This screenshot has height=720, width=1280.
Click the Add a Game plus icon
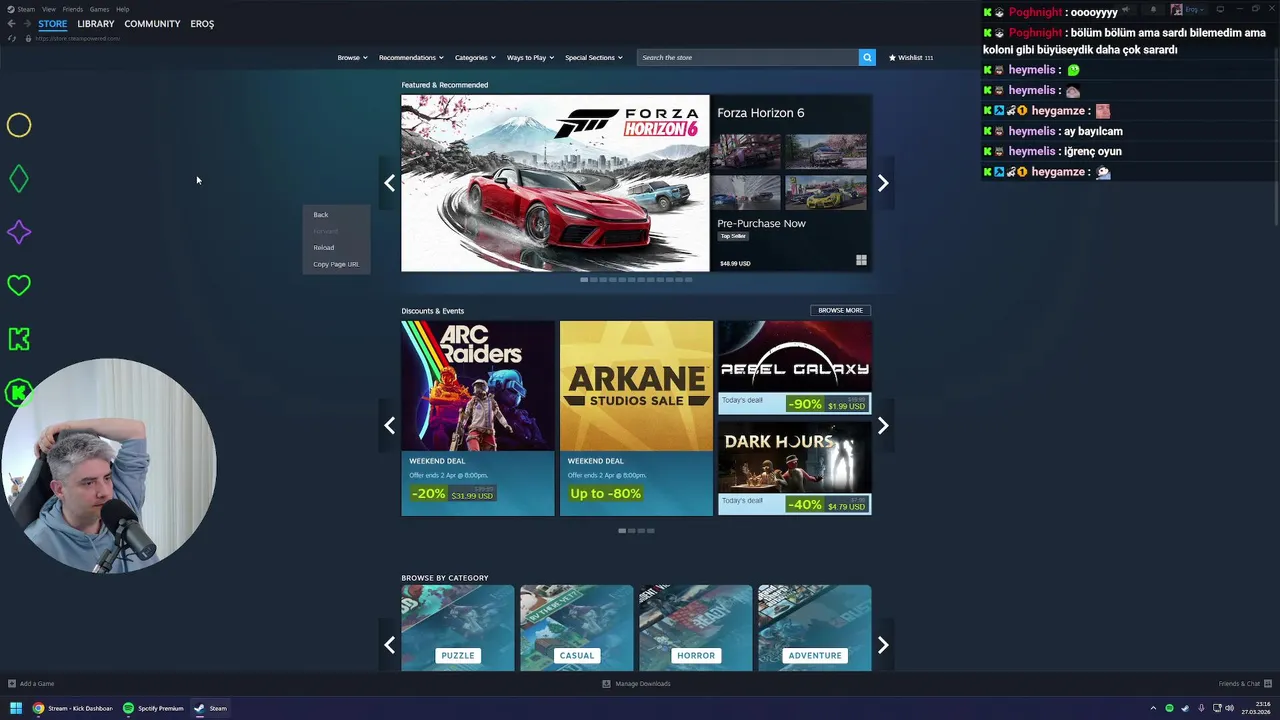click(x=12, y=684)
